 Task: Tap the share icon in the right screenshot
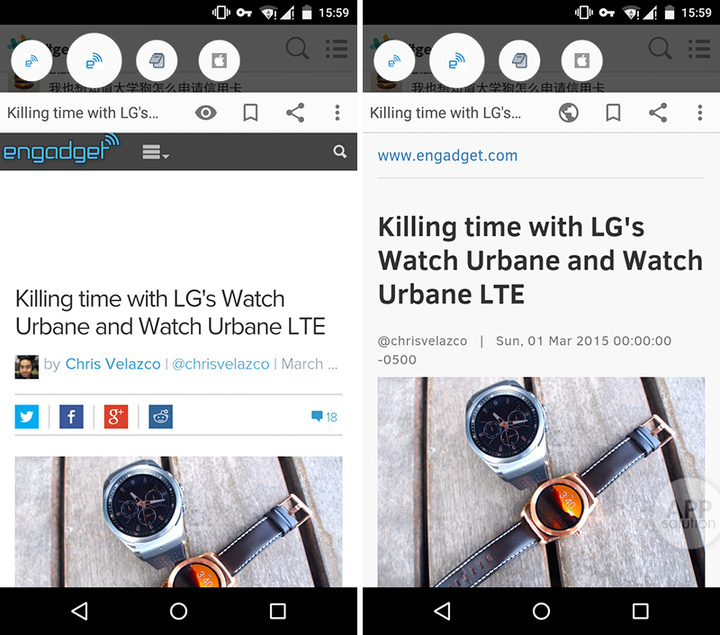tap(657, 113)
